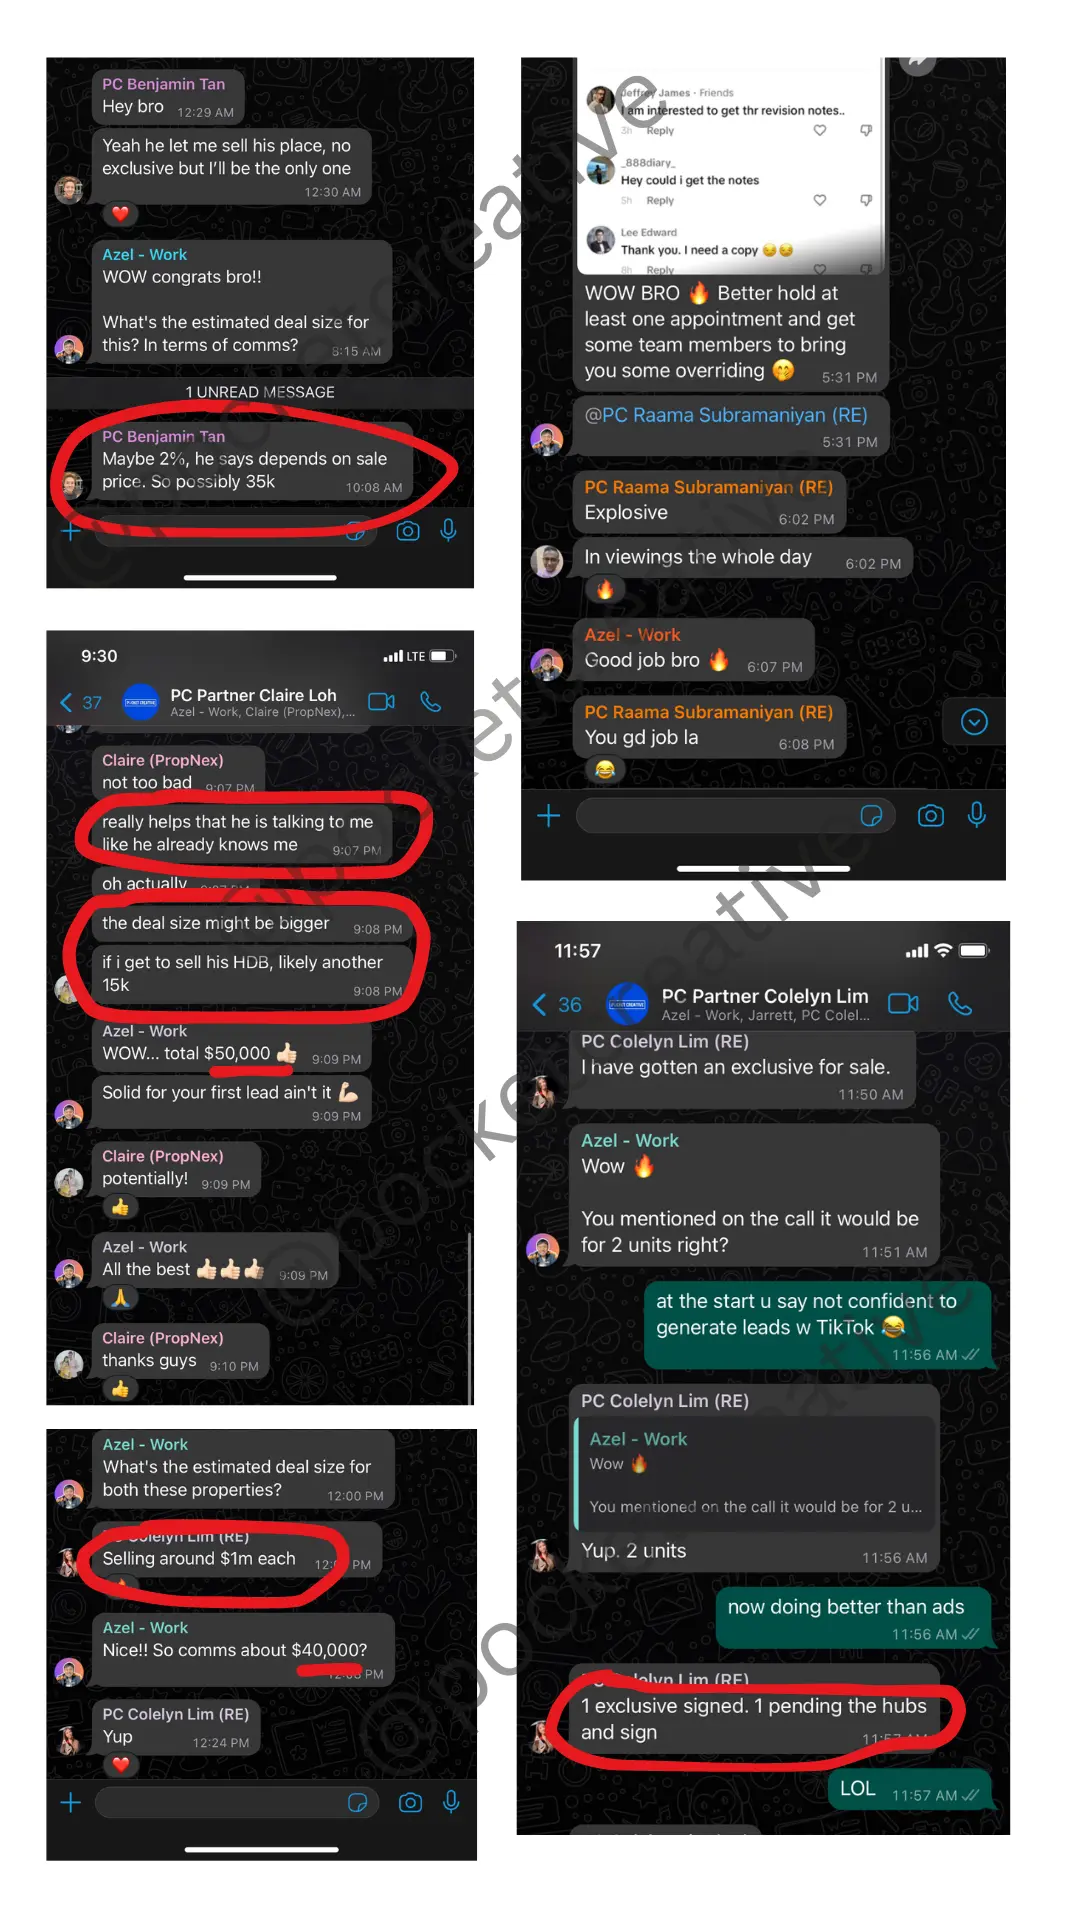Tap the quoted Azel - Work reply
1080x1920 pixels.
click(x=755, y=1473)
